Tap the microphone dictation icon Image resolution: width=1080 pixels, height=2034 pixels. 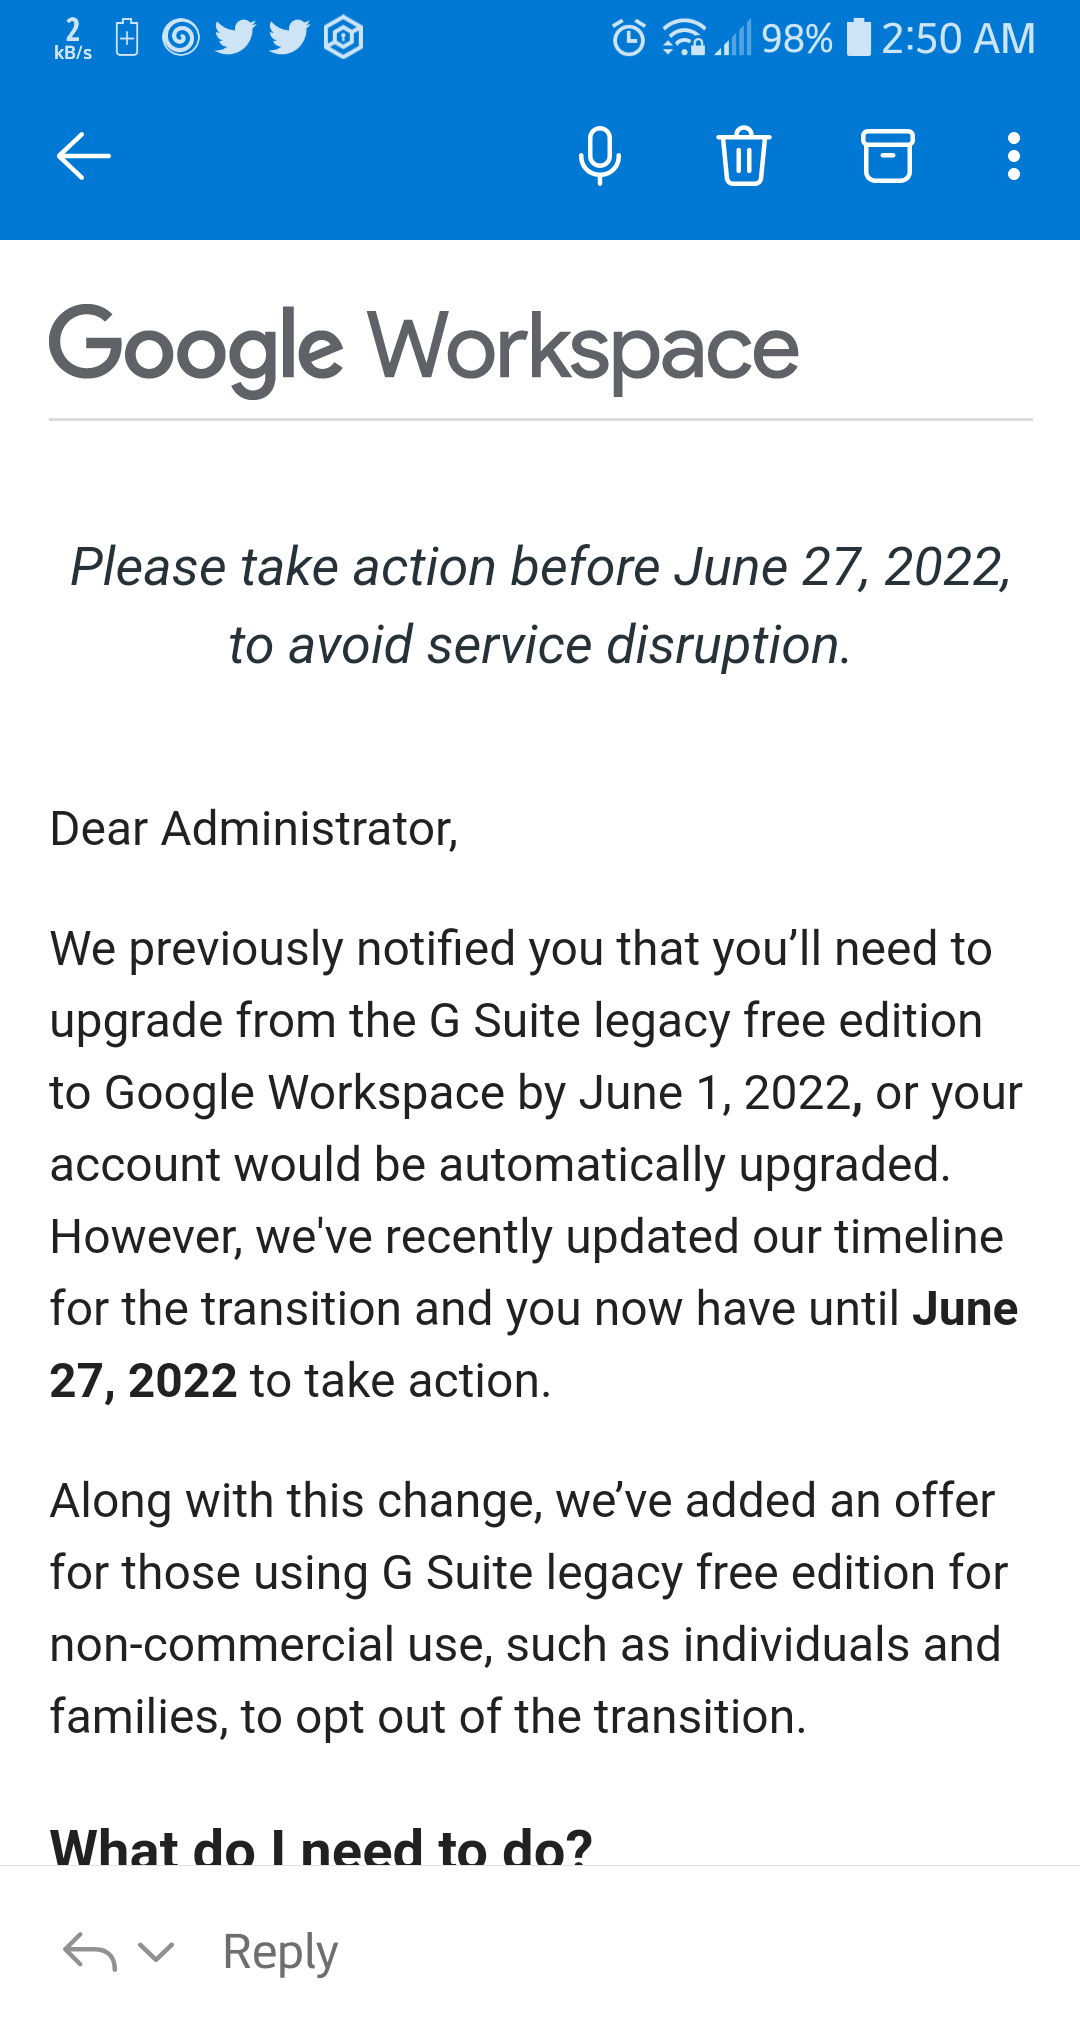[600, 157]
